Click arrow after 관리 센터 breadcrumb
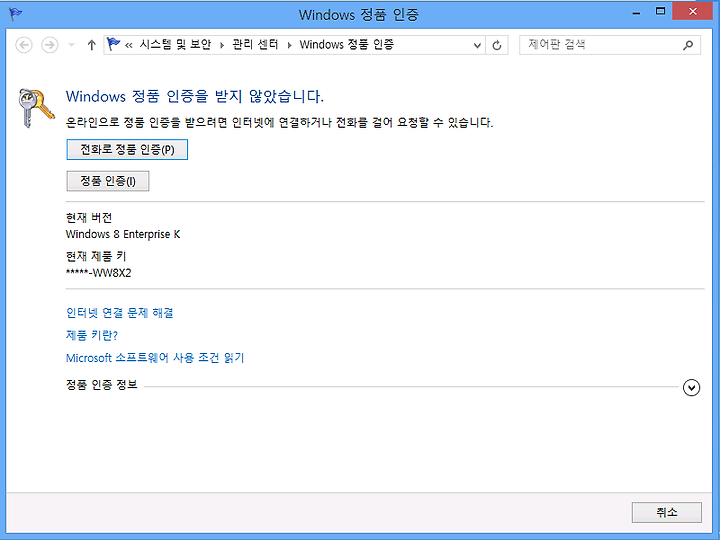Screen dimensions: 720x540 tap(289, 45)
